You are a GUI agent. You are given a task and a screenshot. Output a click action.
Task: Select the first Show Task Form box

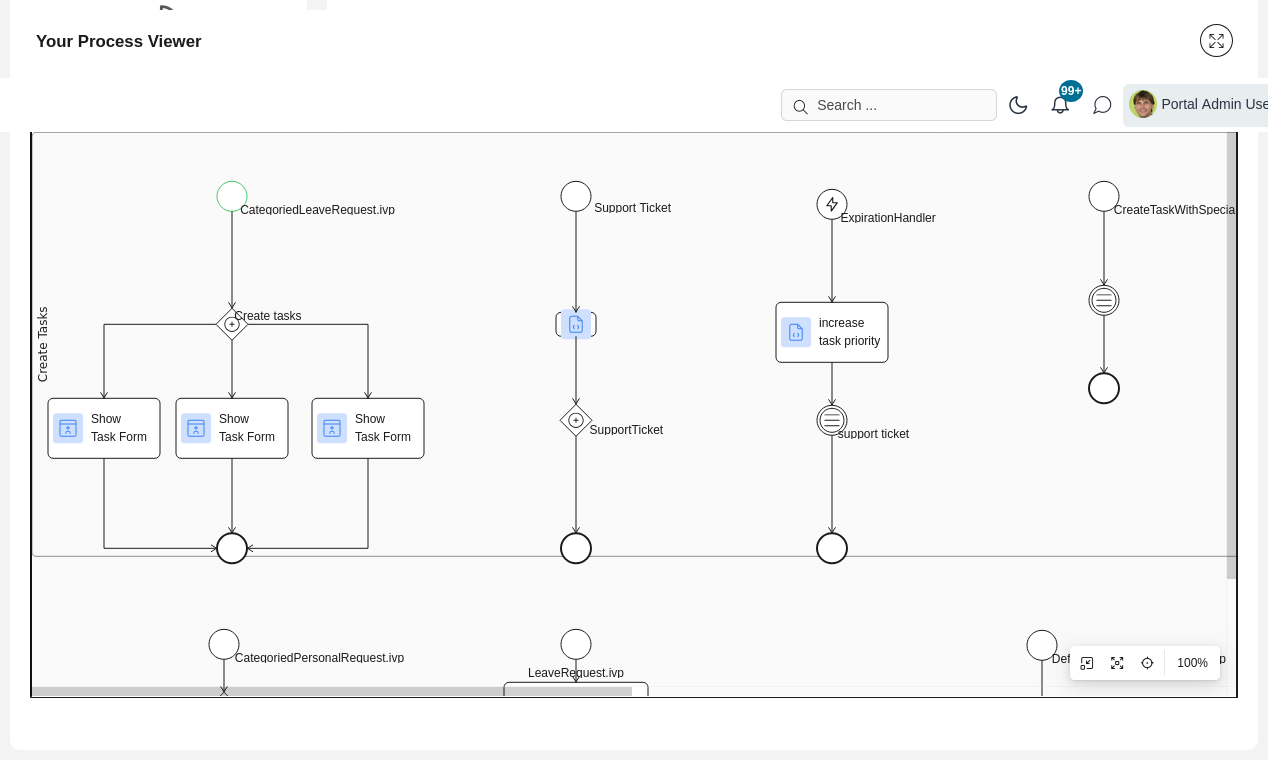(104, 428)
